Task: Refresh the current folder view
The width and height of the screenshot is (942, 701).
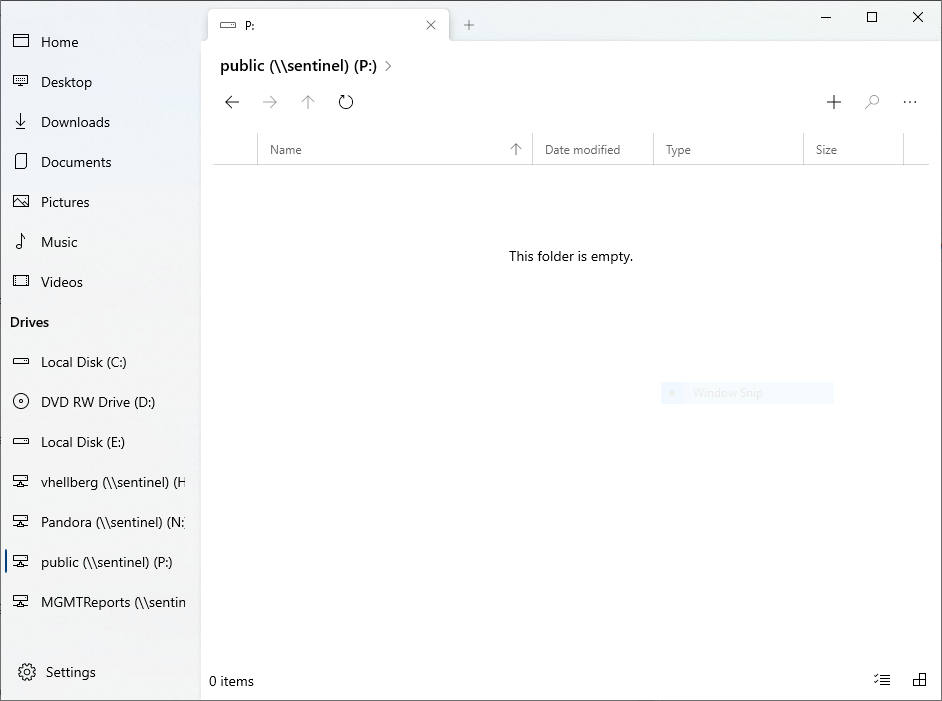Action: (345, 102)
